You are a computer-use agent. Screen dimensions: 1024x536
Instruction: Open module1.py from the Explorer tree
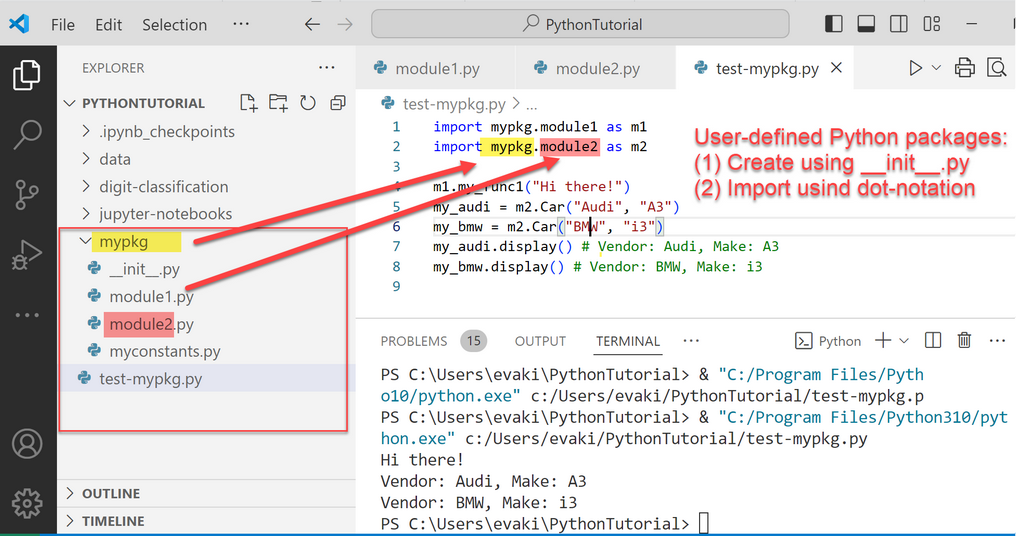[151, 296]
